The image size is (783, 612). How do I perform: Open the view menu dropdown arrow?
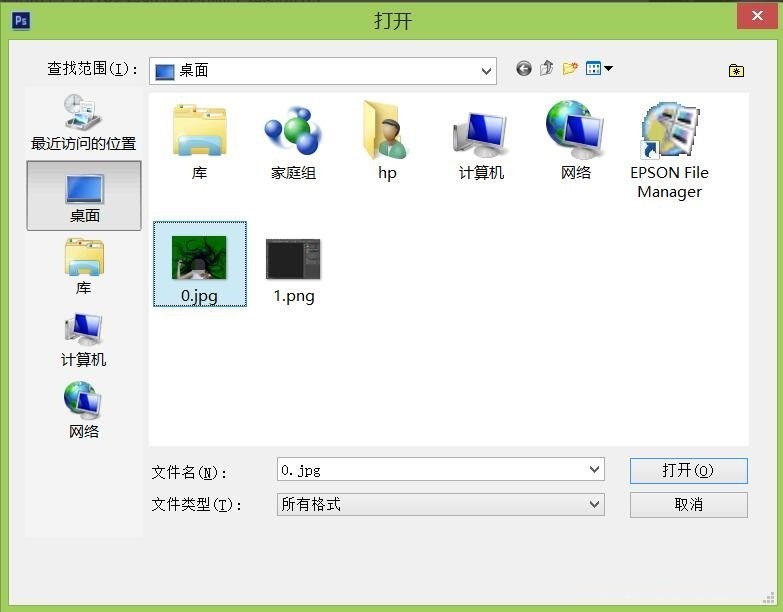pos(608,68)
